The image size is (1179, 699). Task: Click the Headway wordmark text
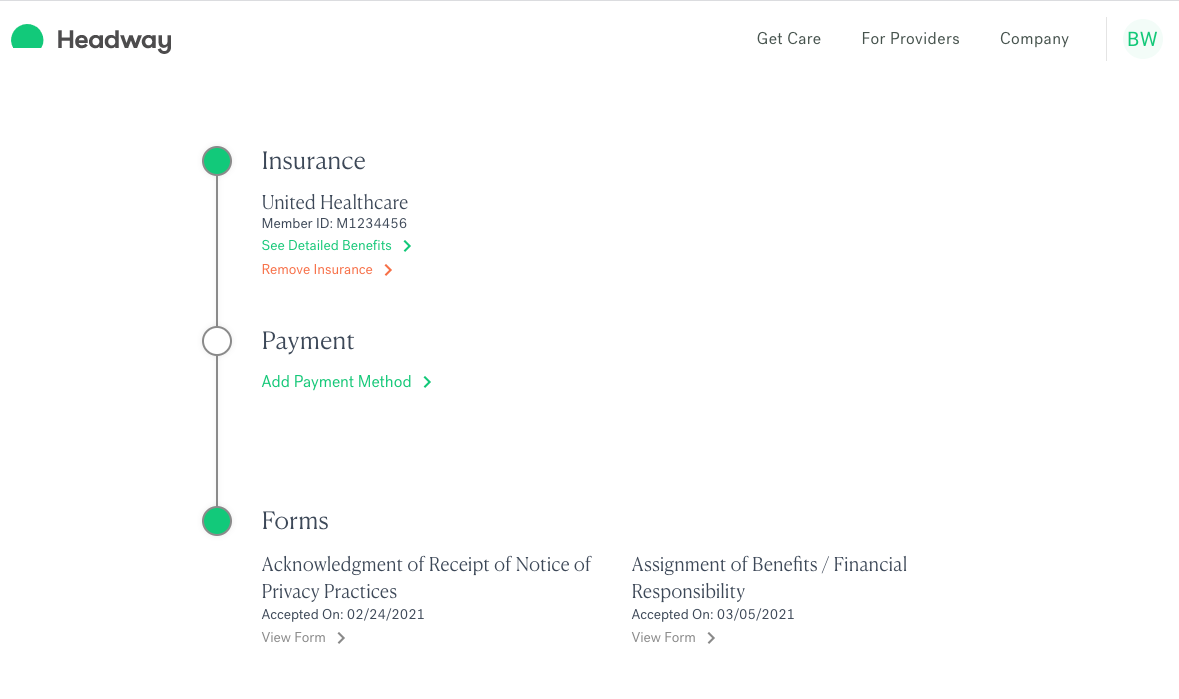point(114,40)
